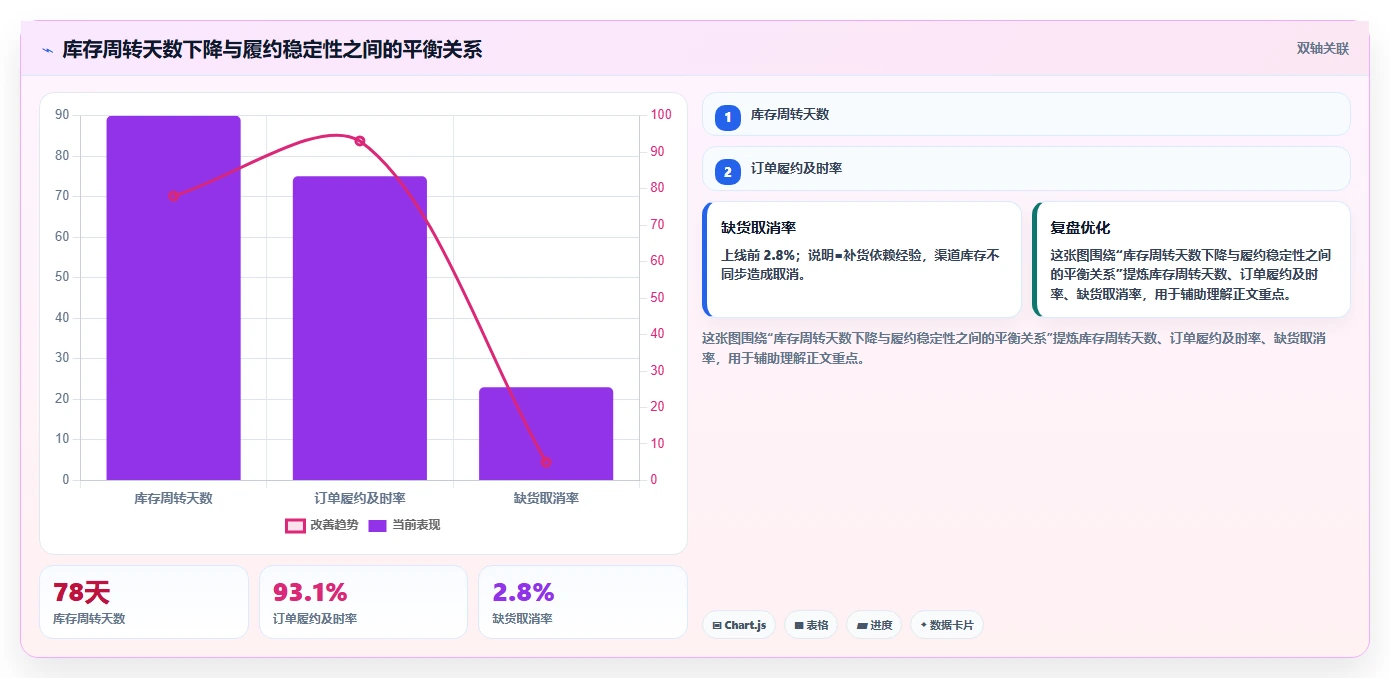Screen dimensions: 1390x678
Task: Click the left axis value 90
Action: tap(62, 115)
